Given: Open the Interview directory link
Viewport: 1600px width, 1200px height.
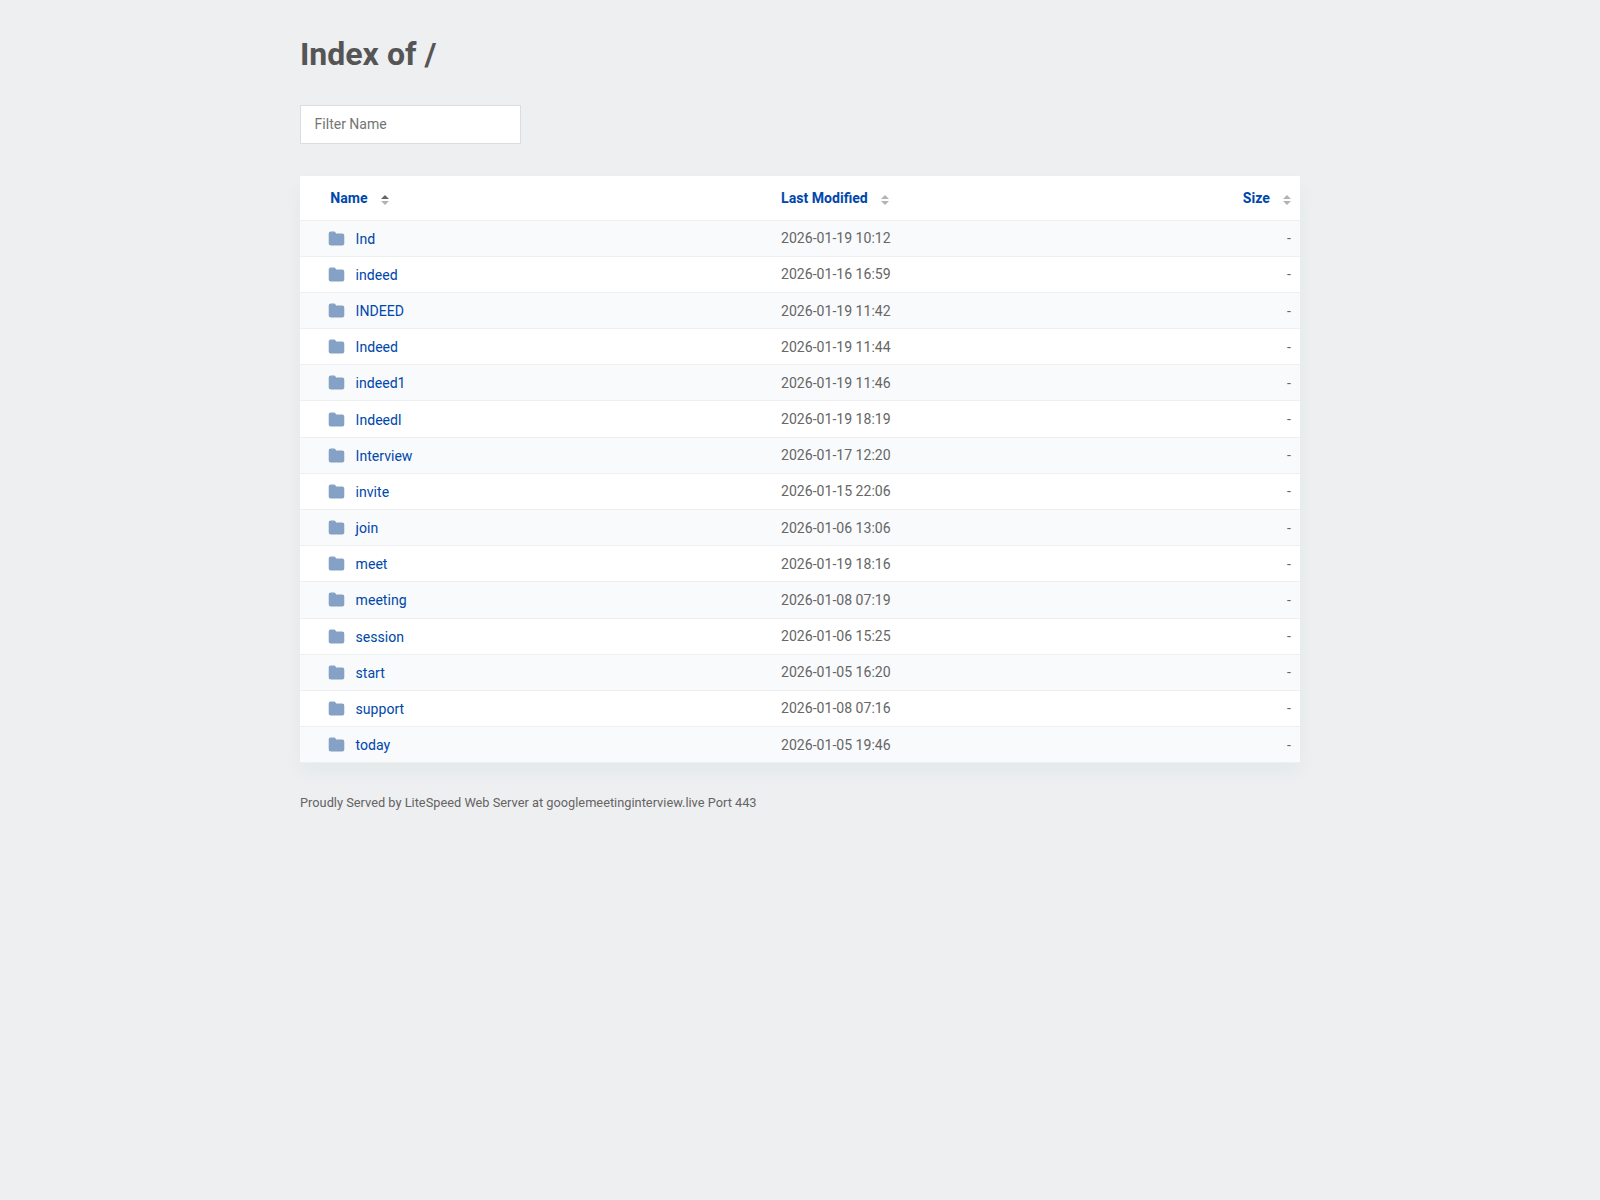Looking at the screenshot, I should point(384,456).
